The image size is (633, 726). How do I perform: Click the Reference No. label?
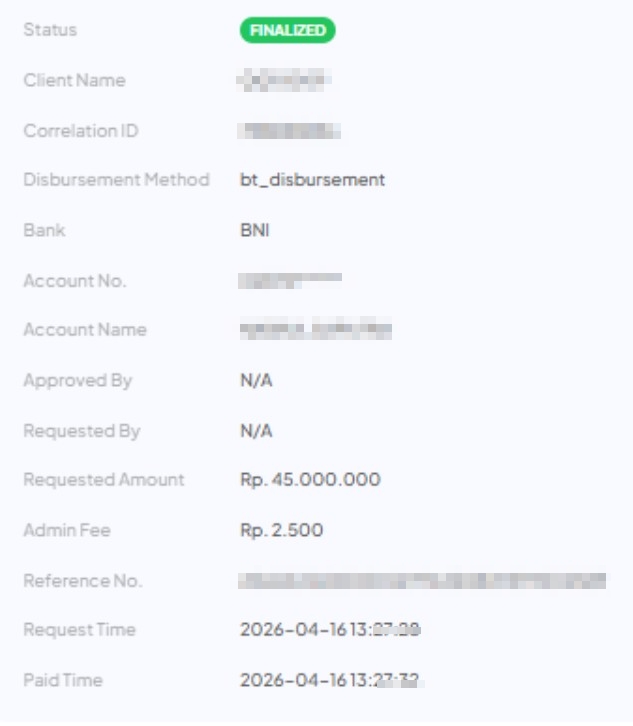(82, 580)
